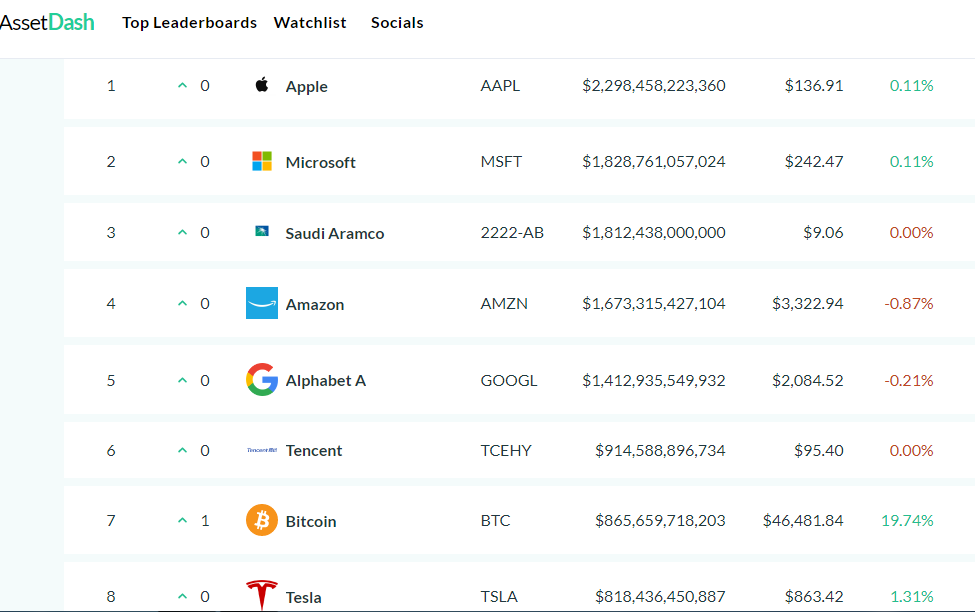Click Microsoft's market cap value

pos(654,162)
